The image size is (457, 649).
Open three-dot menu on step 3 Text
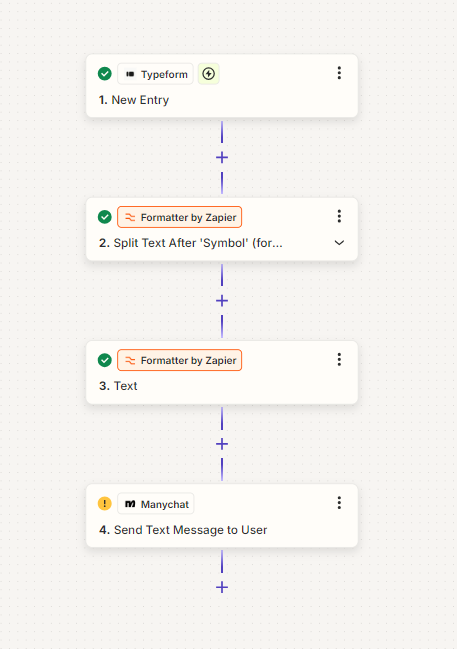[339, 359]
